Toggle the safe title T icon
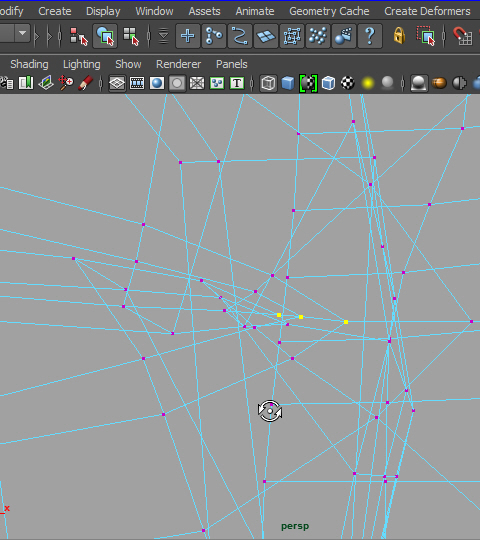Screen dimensions: 480x540 click(237, 83)
